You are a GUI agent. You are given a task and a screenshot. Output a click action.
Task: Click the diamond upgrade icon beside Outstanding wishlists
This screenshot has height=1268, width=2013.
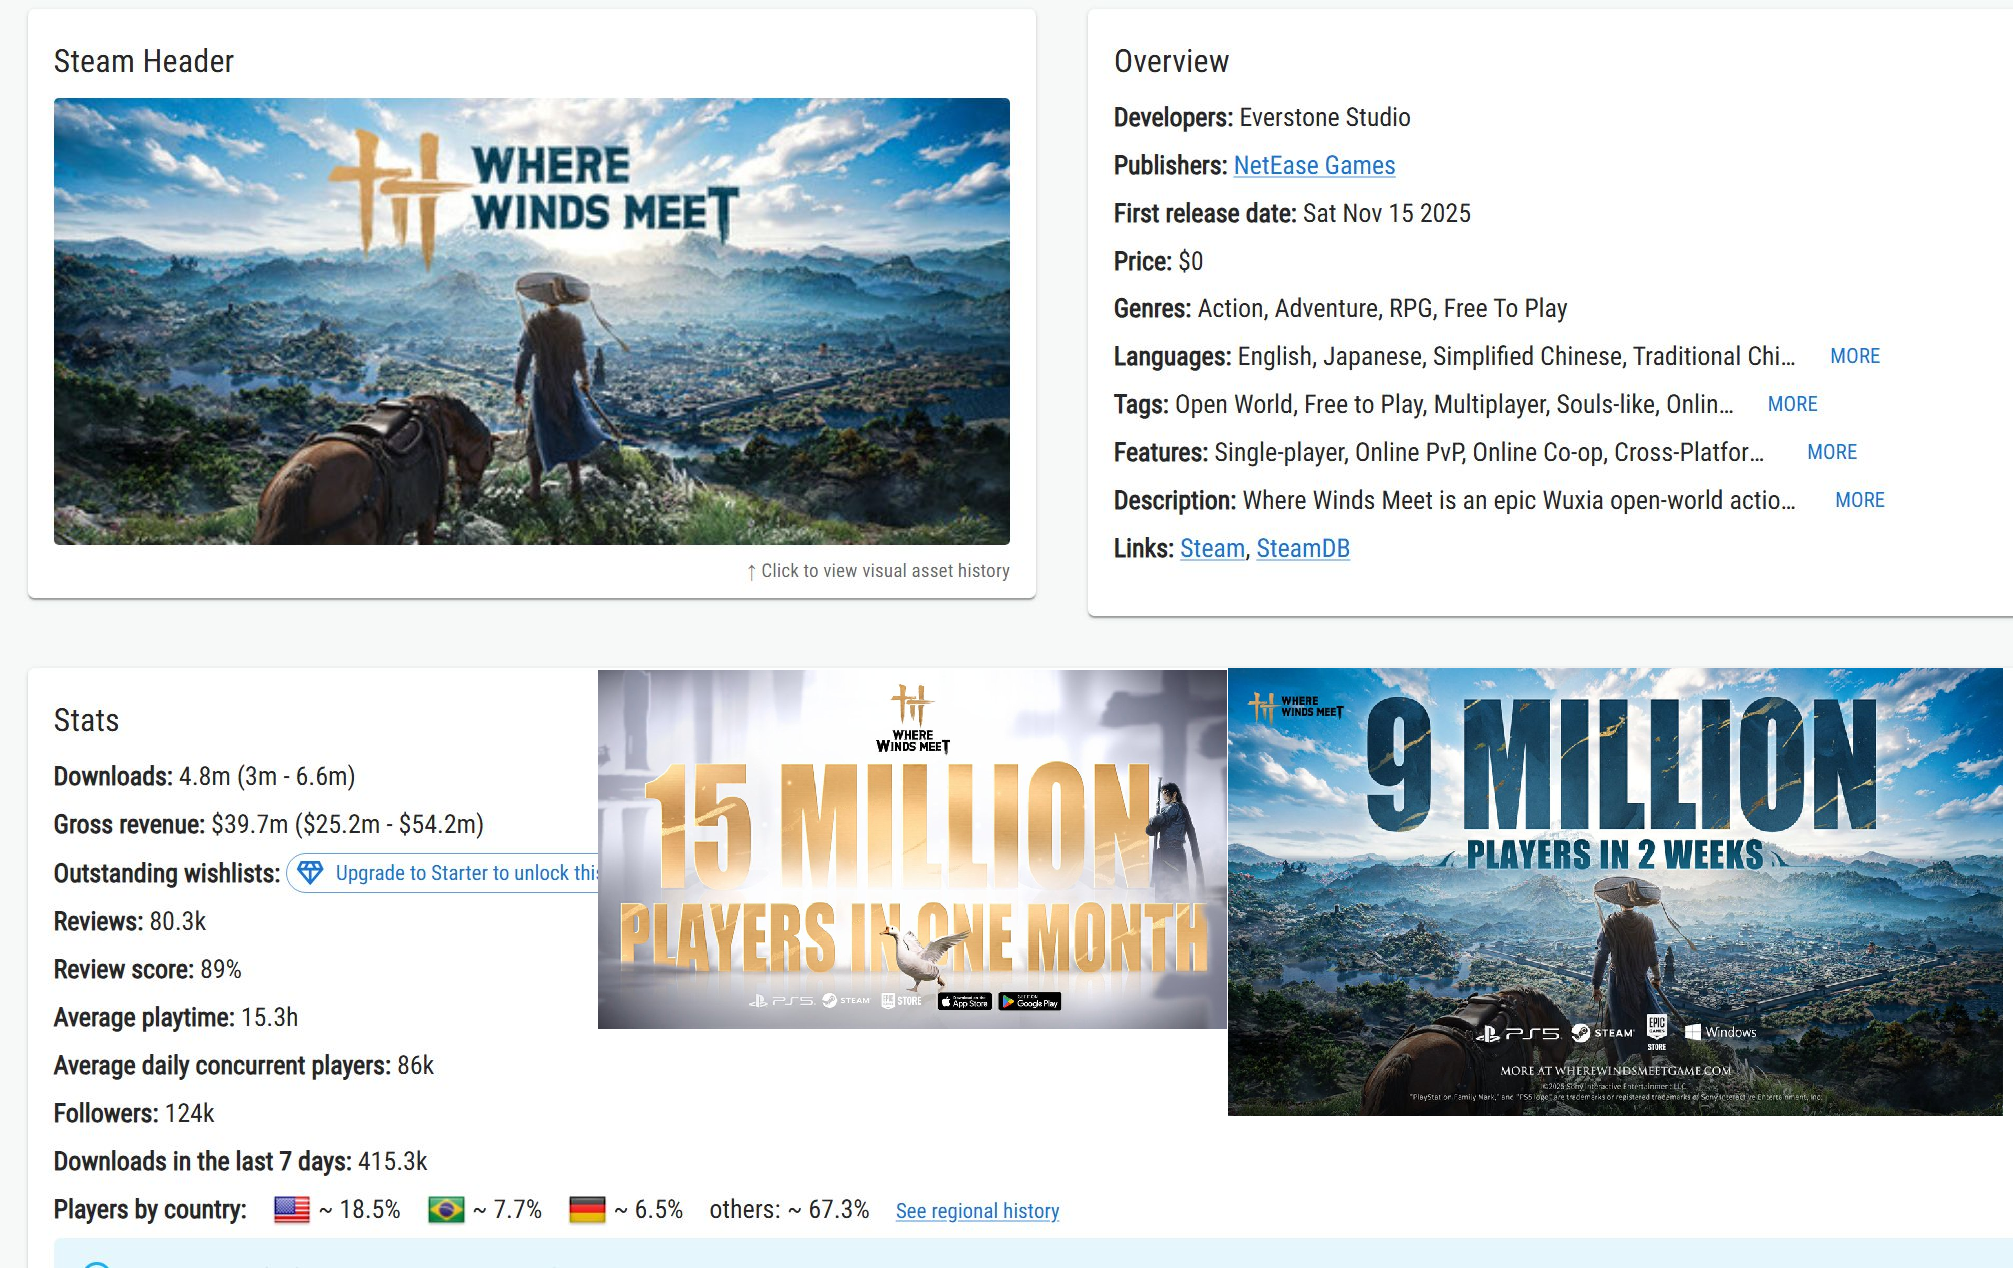(310, 873)
